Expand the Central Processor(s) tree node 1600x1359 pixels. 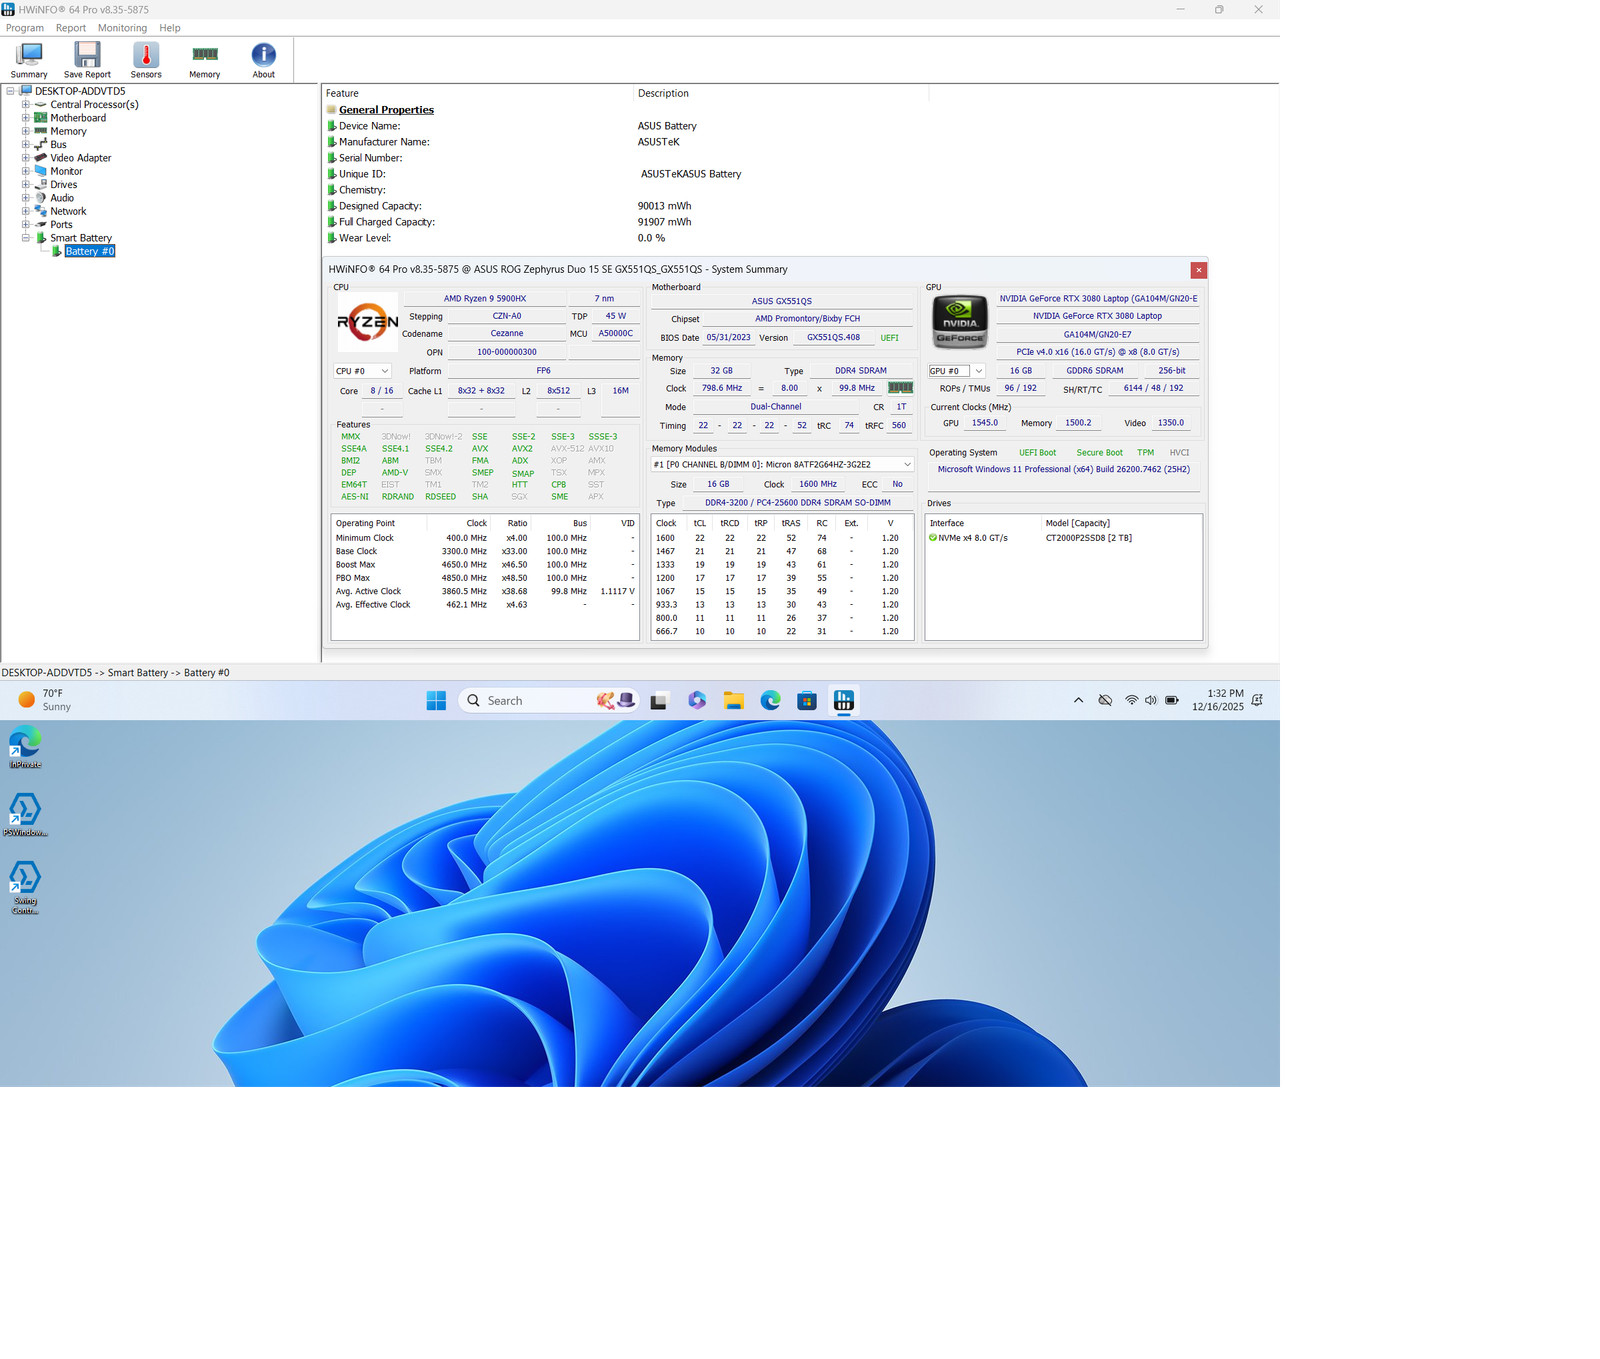point(26,104)
